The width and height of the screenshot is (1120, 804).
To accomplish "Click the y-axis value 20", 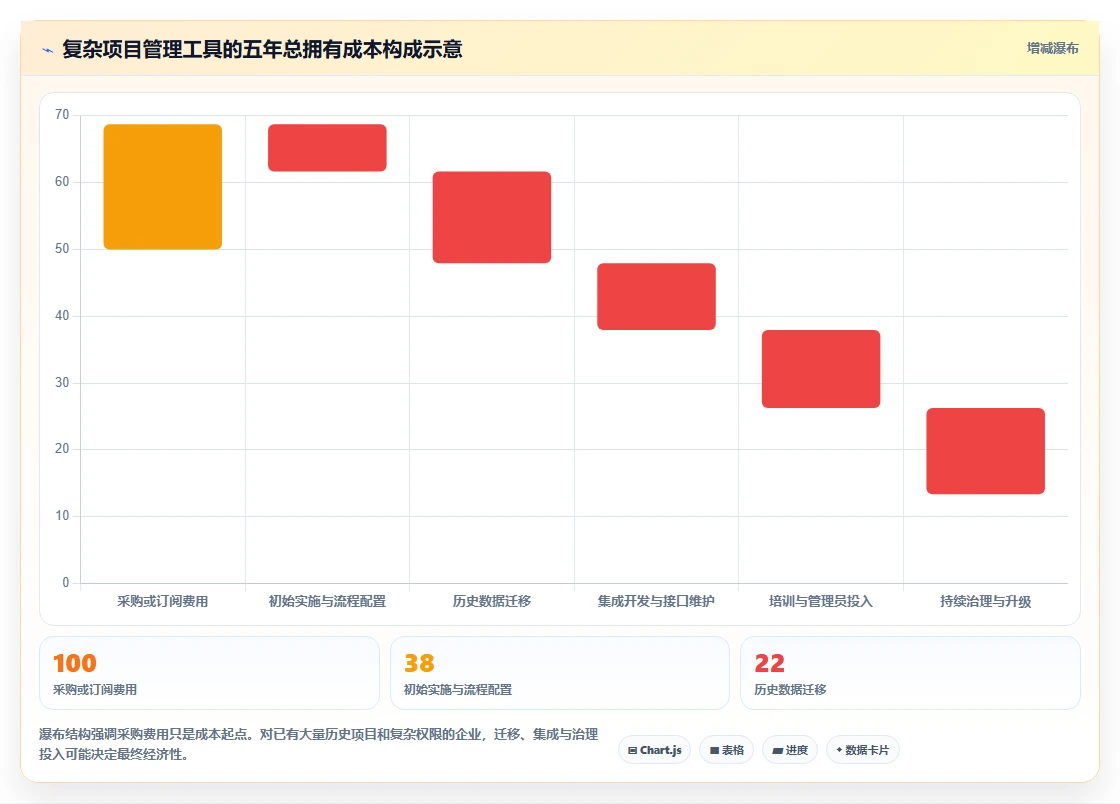I will pyautogui.click(x=62, y=448).
